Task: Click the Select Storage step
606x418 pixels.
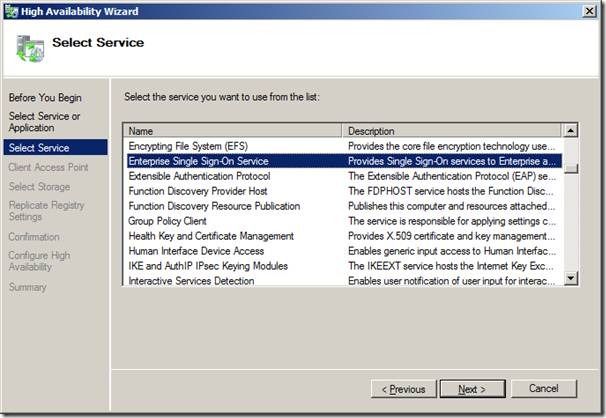Action: click(x=39, y=187)
